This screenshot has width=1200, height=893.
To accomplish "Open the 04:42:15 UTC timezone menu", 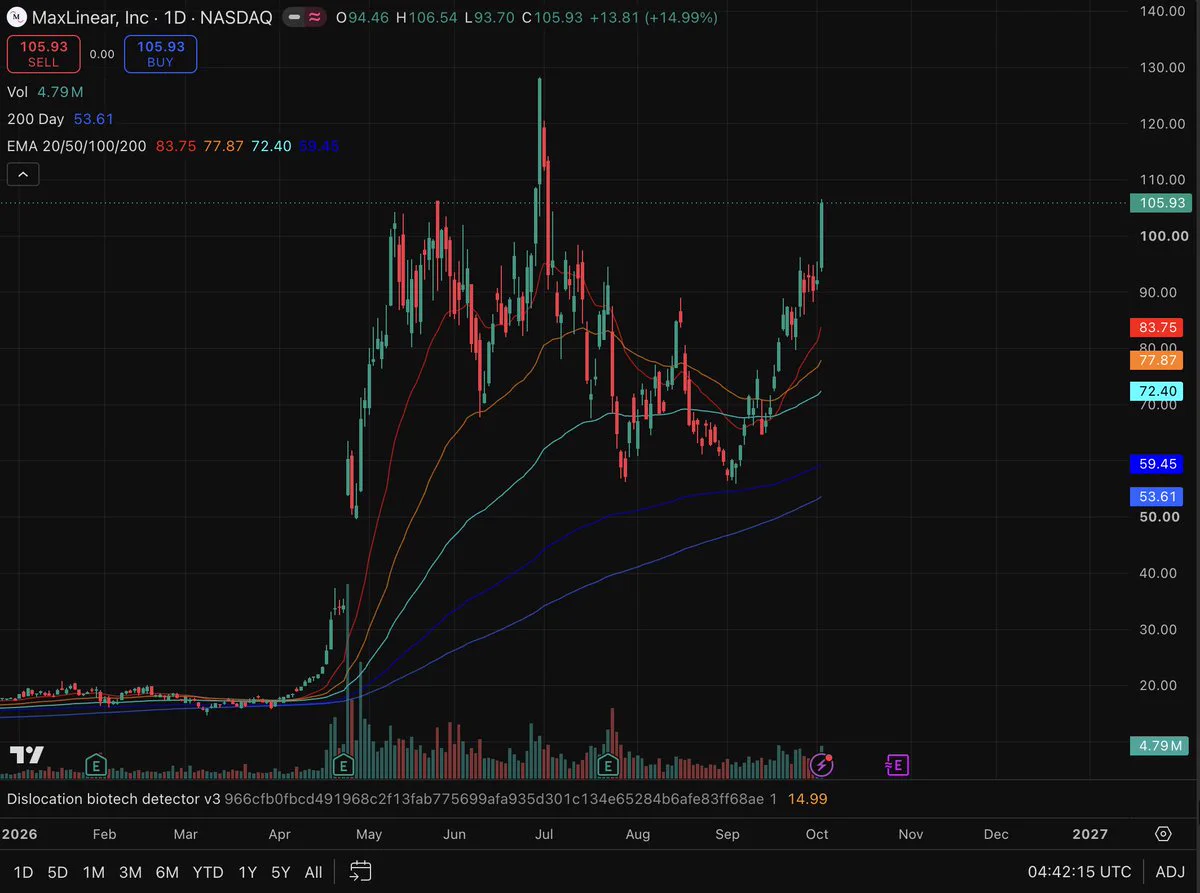I will click(1080, 872).
